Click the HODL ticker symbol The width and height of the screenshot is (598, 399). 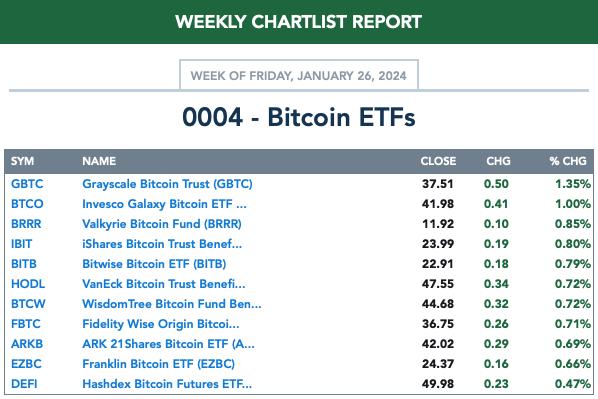pyautogui.click(x=28, y=284)
